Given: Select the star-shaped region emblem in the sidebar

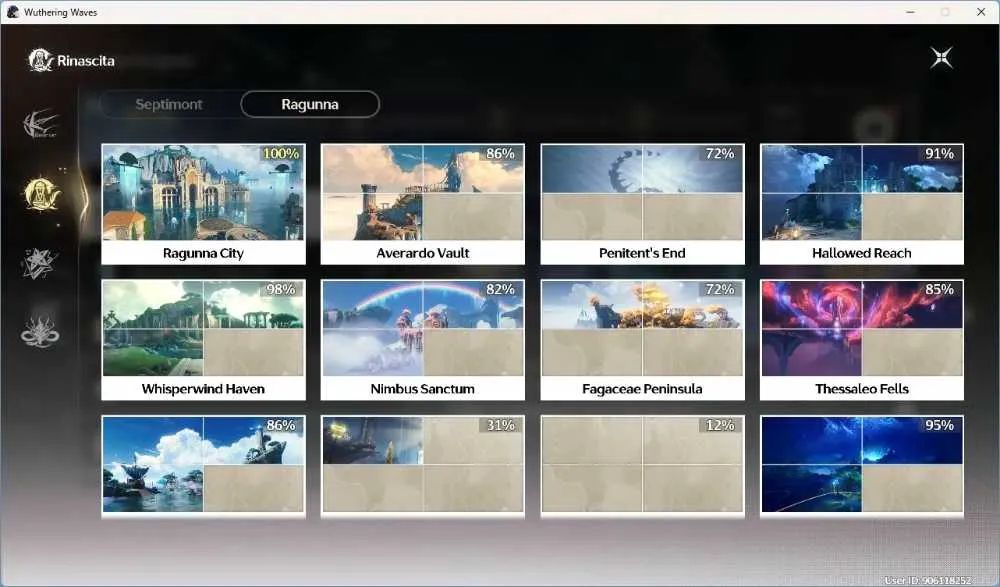Looking at the screenshot, I should tap(39, 263).
